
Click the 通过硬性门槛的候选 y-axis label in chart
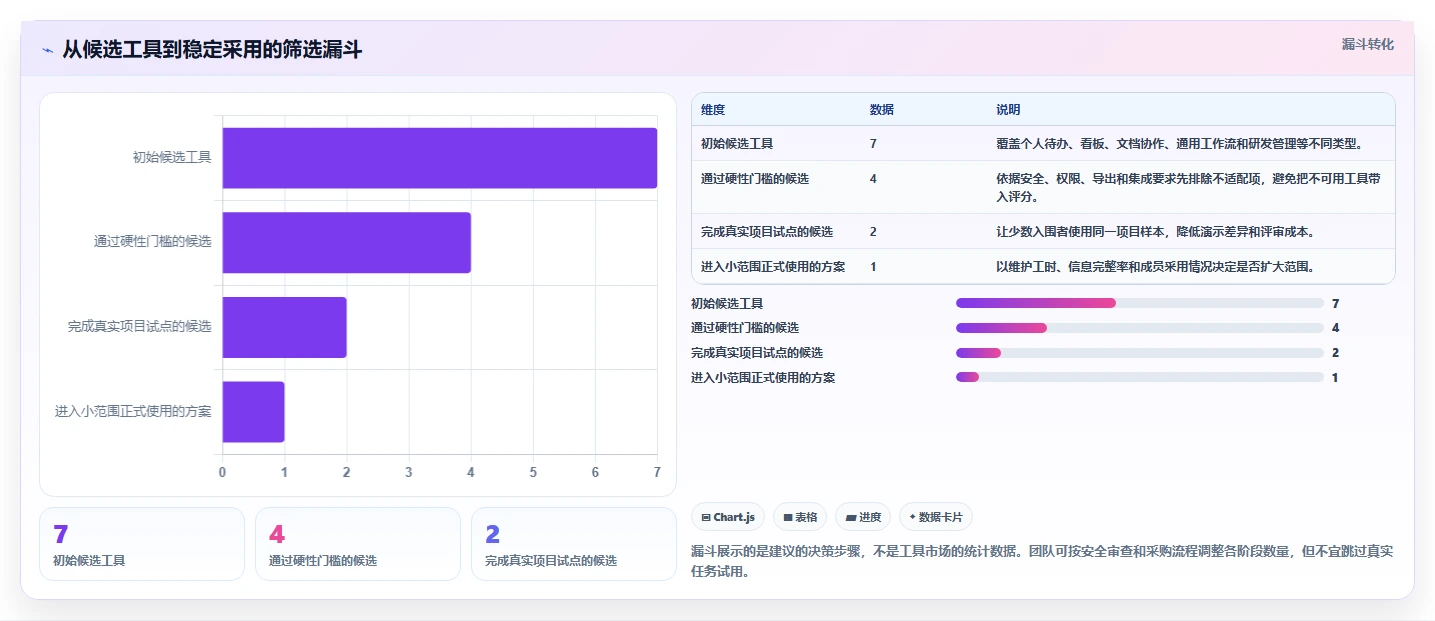click(x=153, y=242)
